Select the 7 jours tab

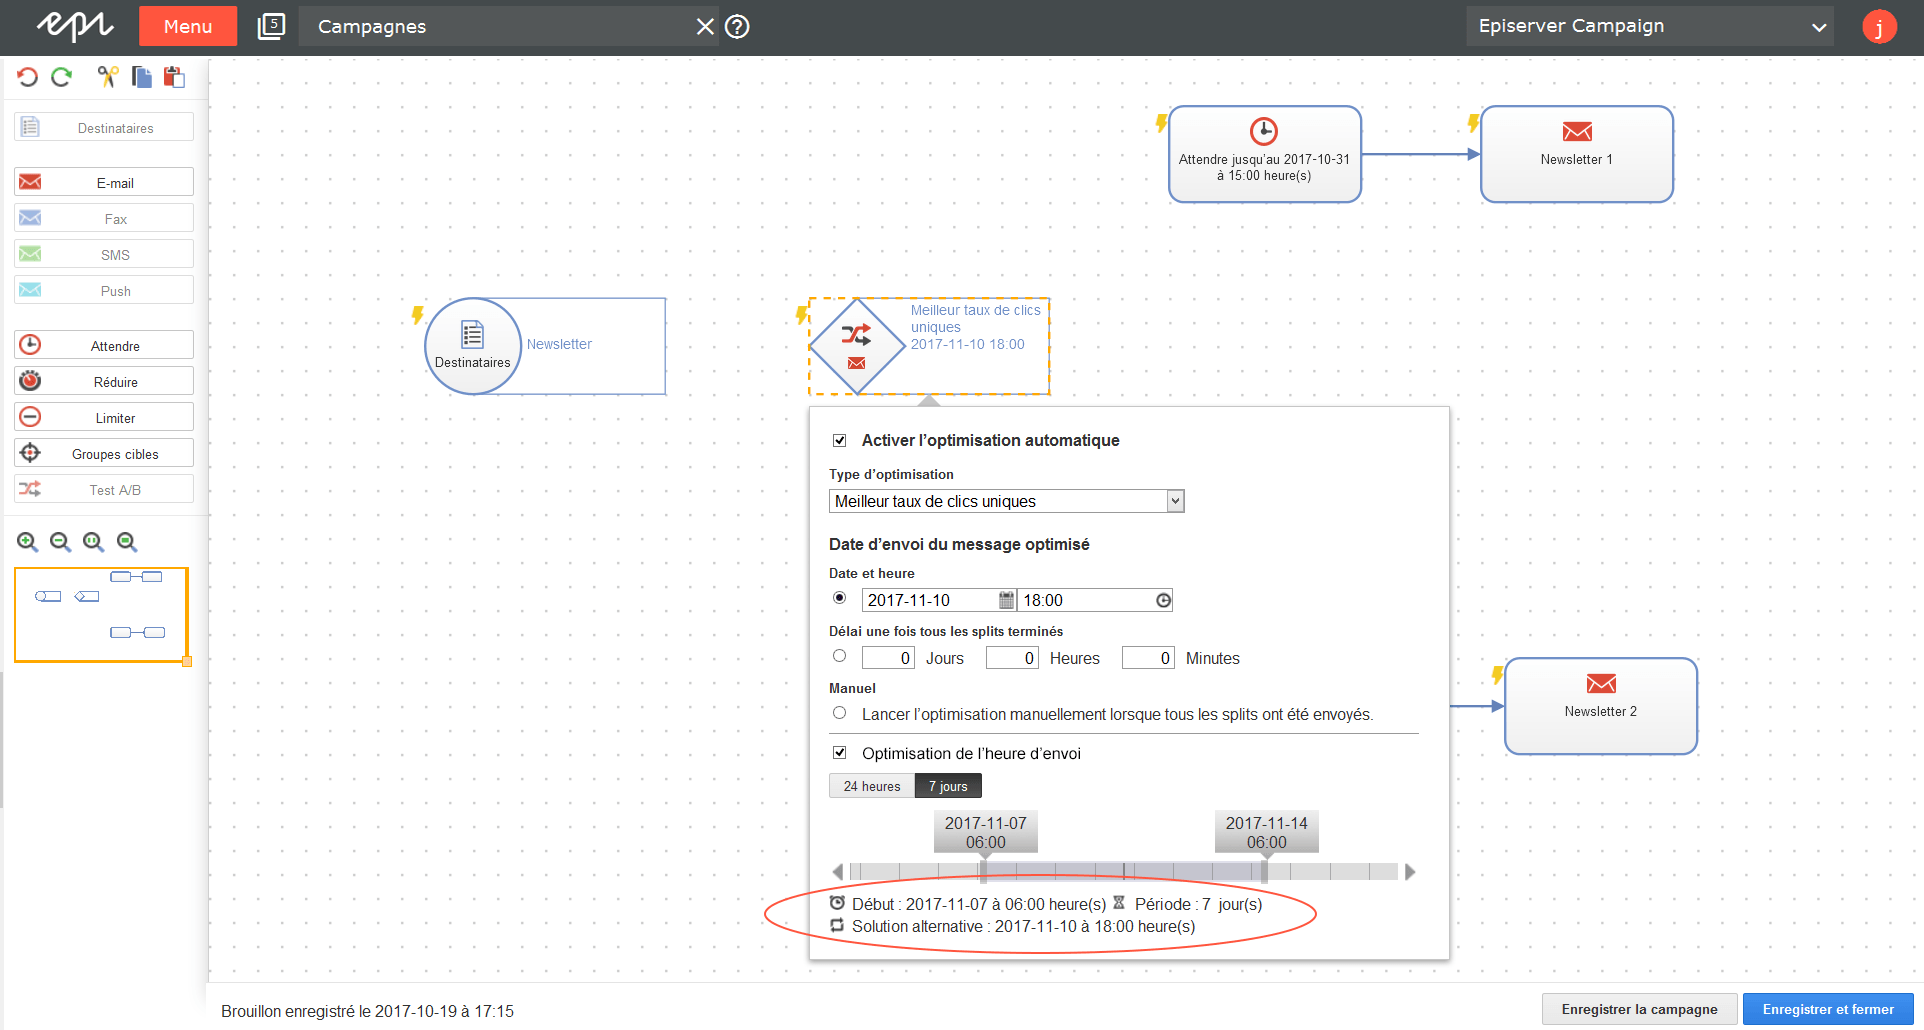point(948,786)
